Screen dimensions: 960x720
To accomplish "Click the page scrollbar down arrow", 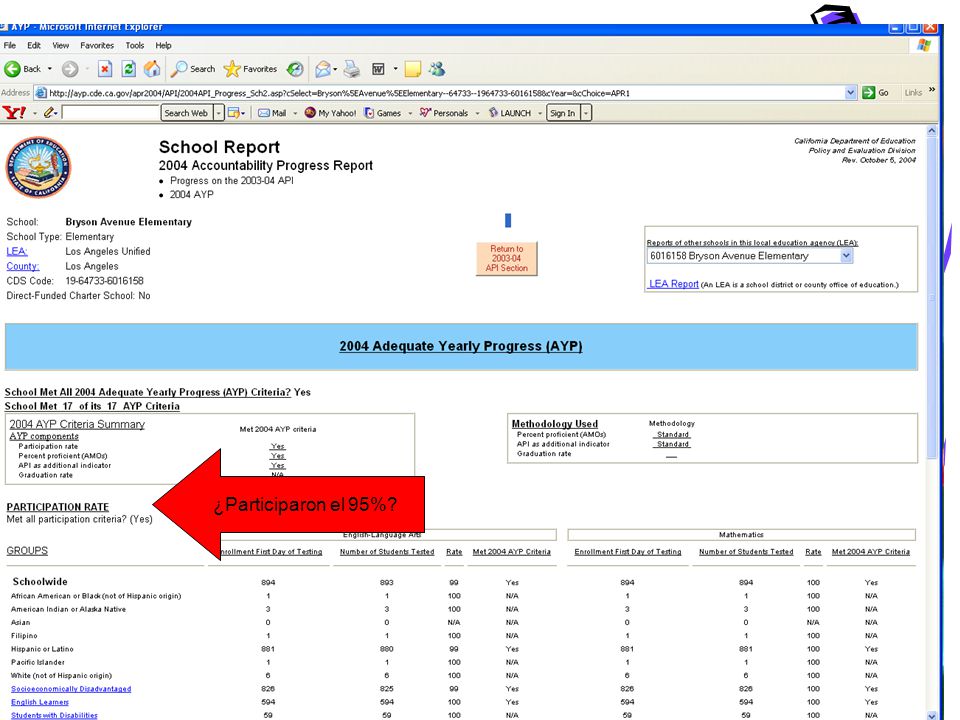I will point(932,715).
